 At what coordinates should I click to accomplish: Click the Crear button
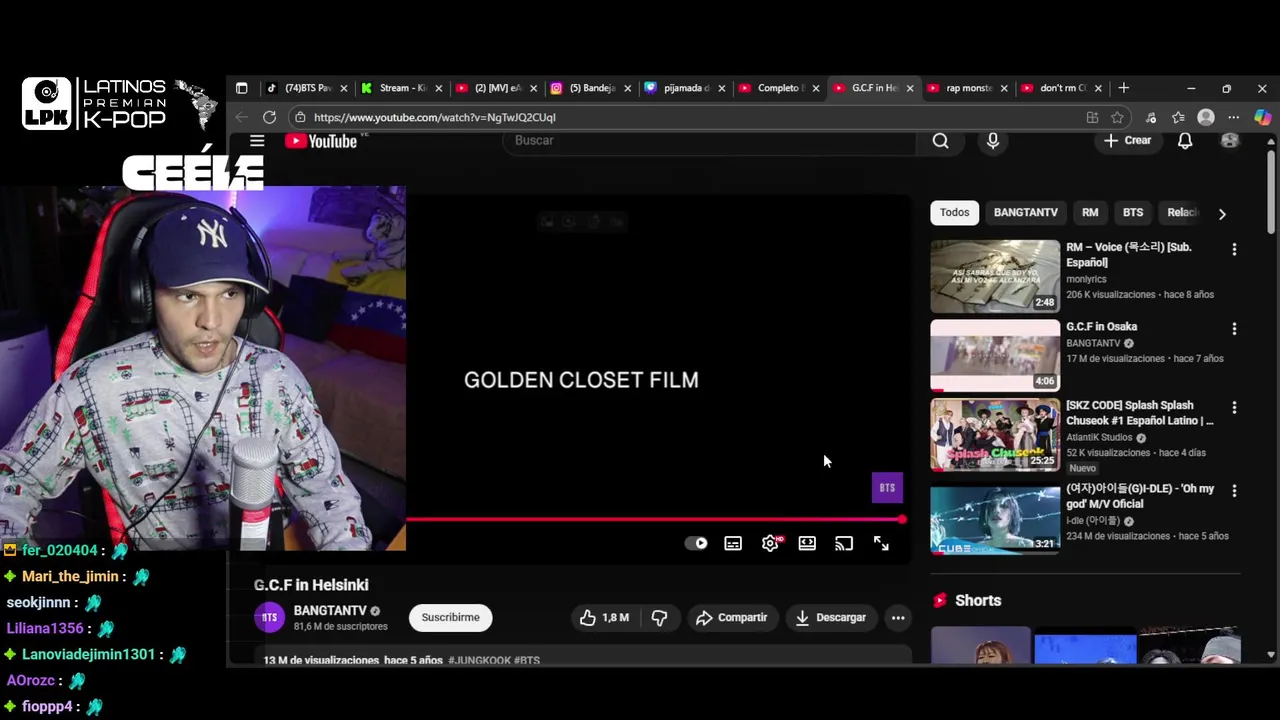[1127, 141]
